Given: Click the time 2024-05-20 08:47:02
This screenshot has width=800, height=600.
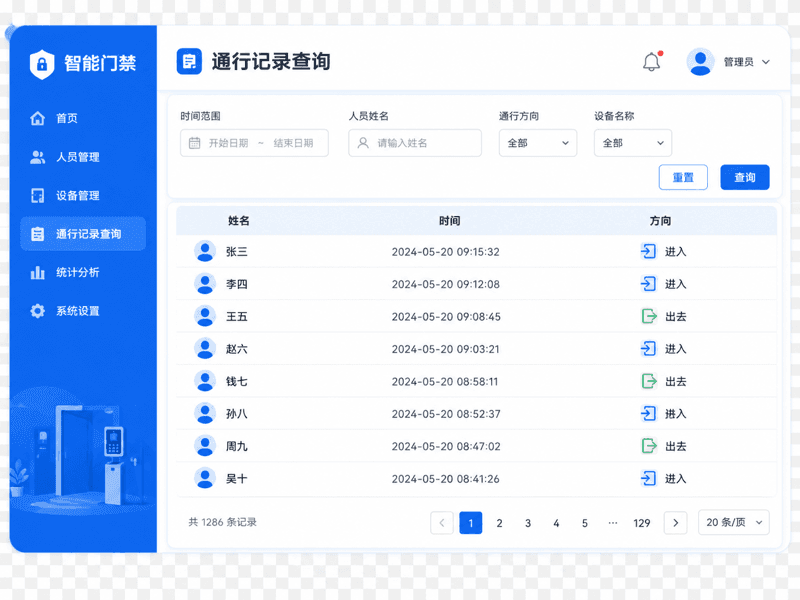Looking at the screenshot, I should click(x=446, y=446).
